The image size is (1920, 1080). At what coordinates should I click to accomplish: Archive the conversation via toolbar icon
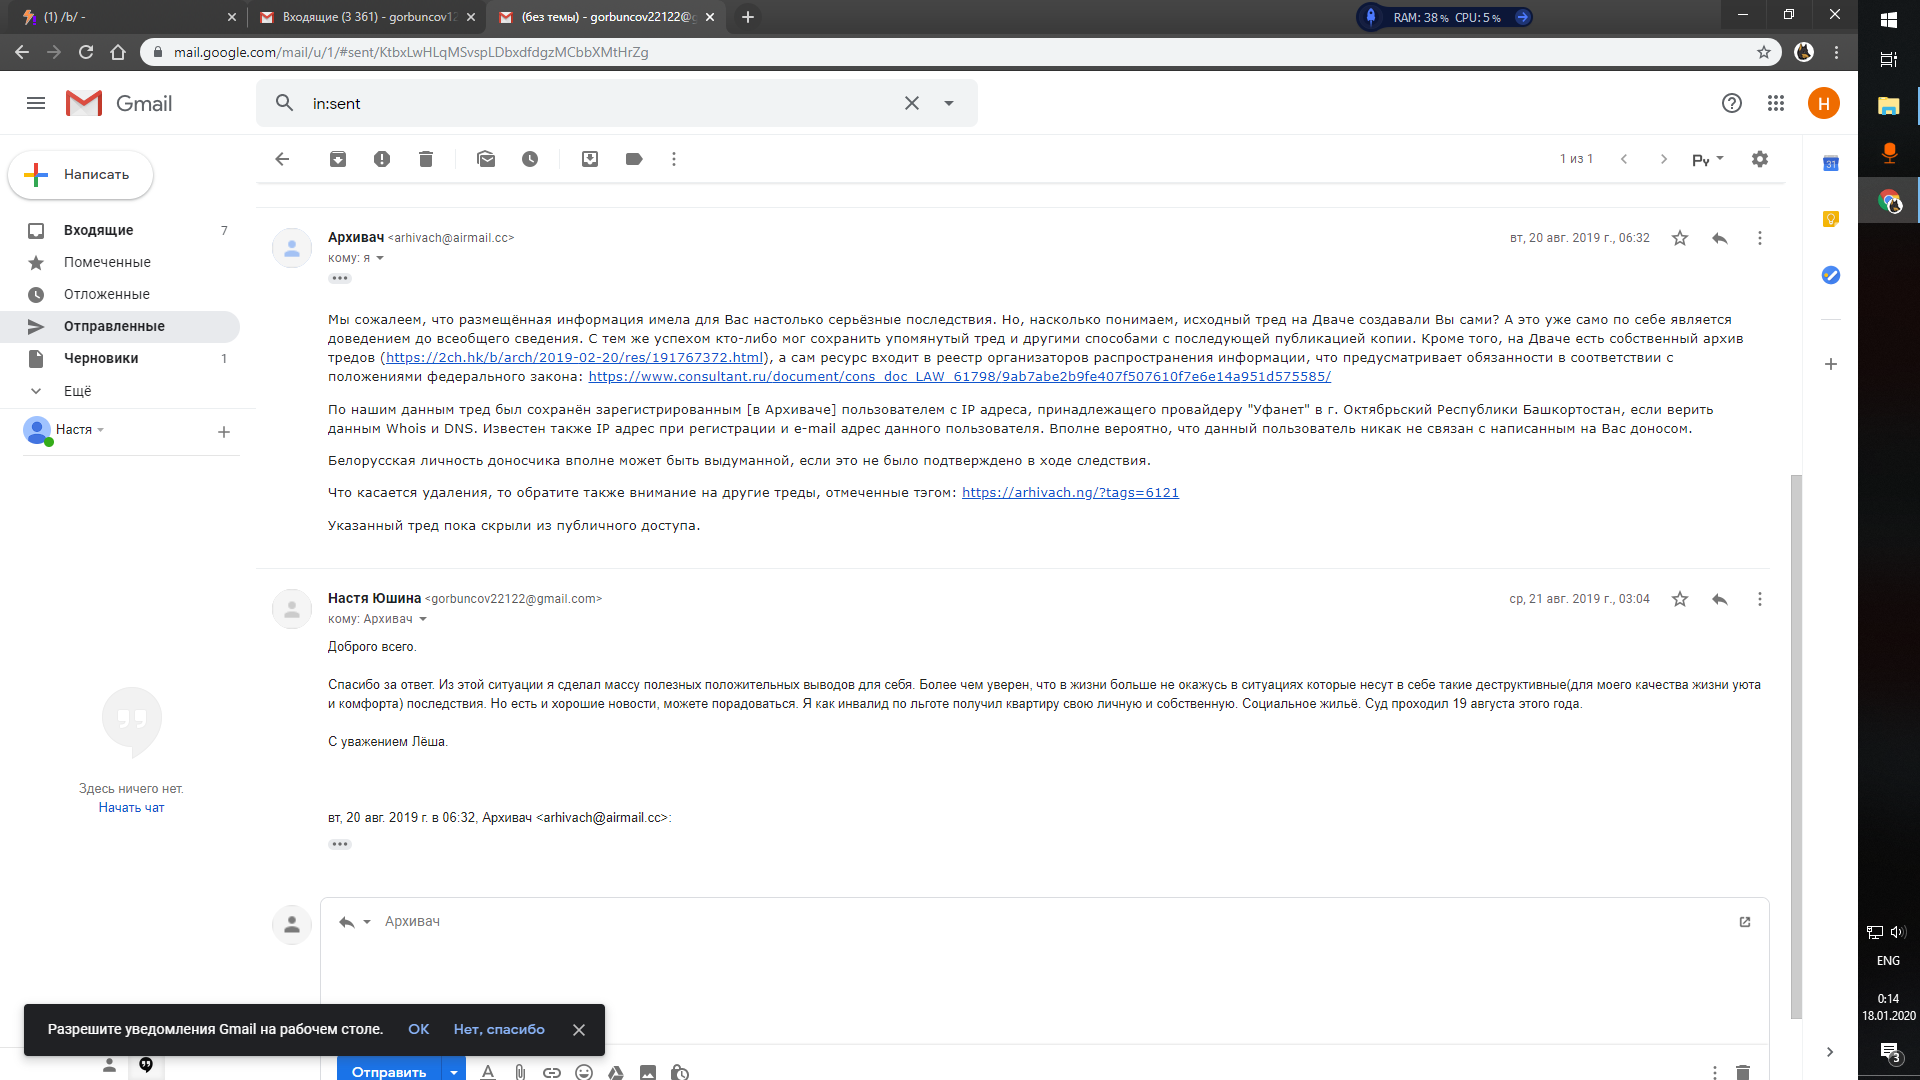338,159
